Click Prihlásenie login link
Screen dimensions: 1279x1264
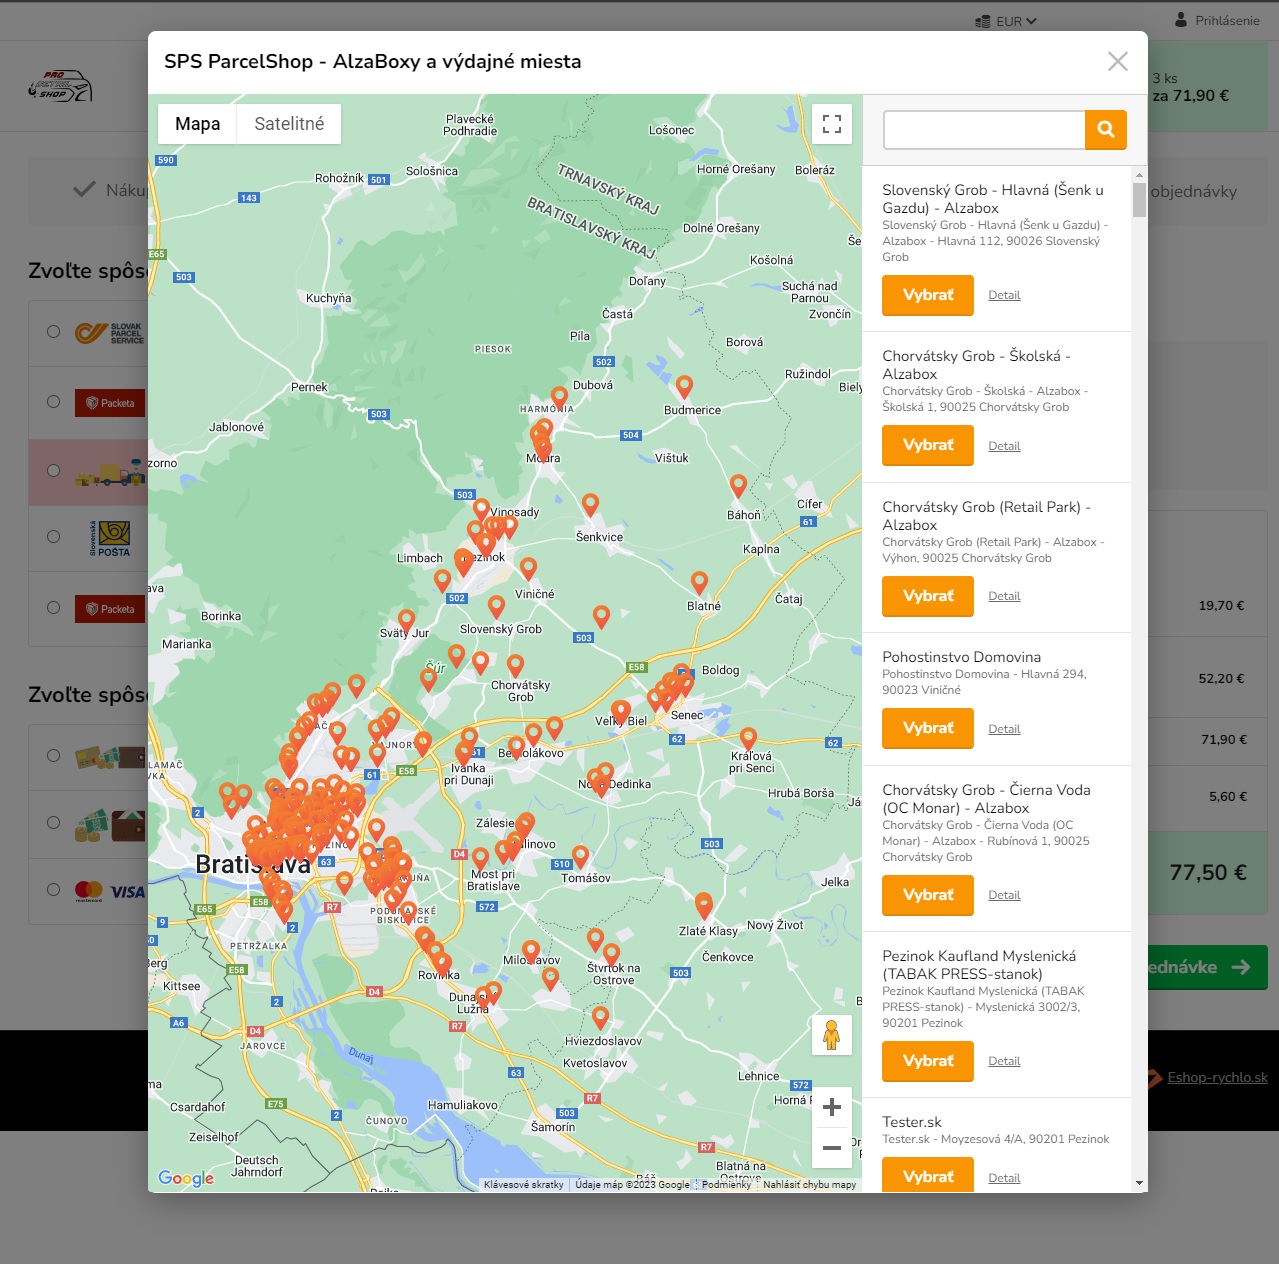(1227, 20)
